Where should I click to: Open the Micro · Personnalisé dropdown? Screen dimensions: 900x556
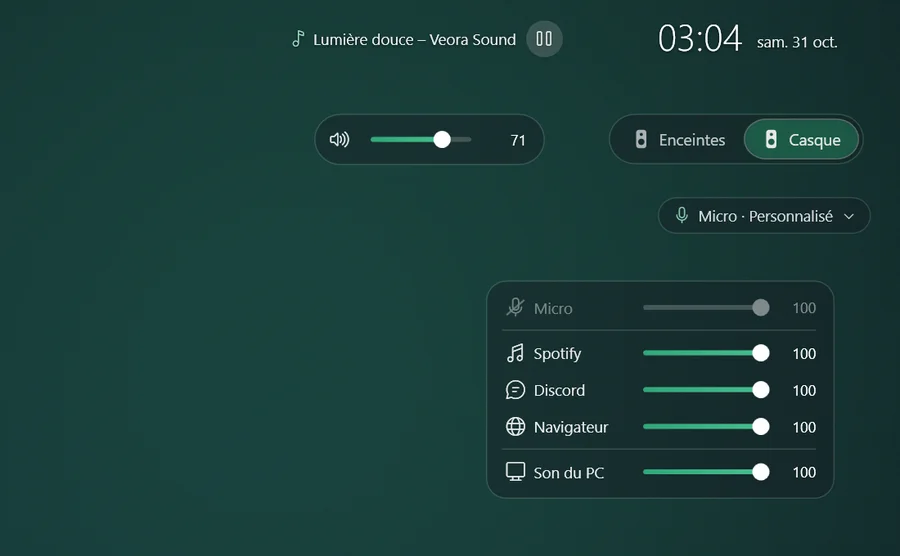click(764, 216)
